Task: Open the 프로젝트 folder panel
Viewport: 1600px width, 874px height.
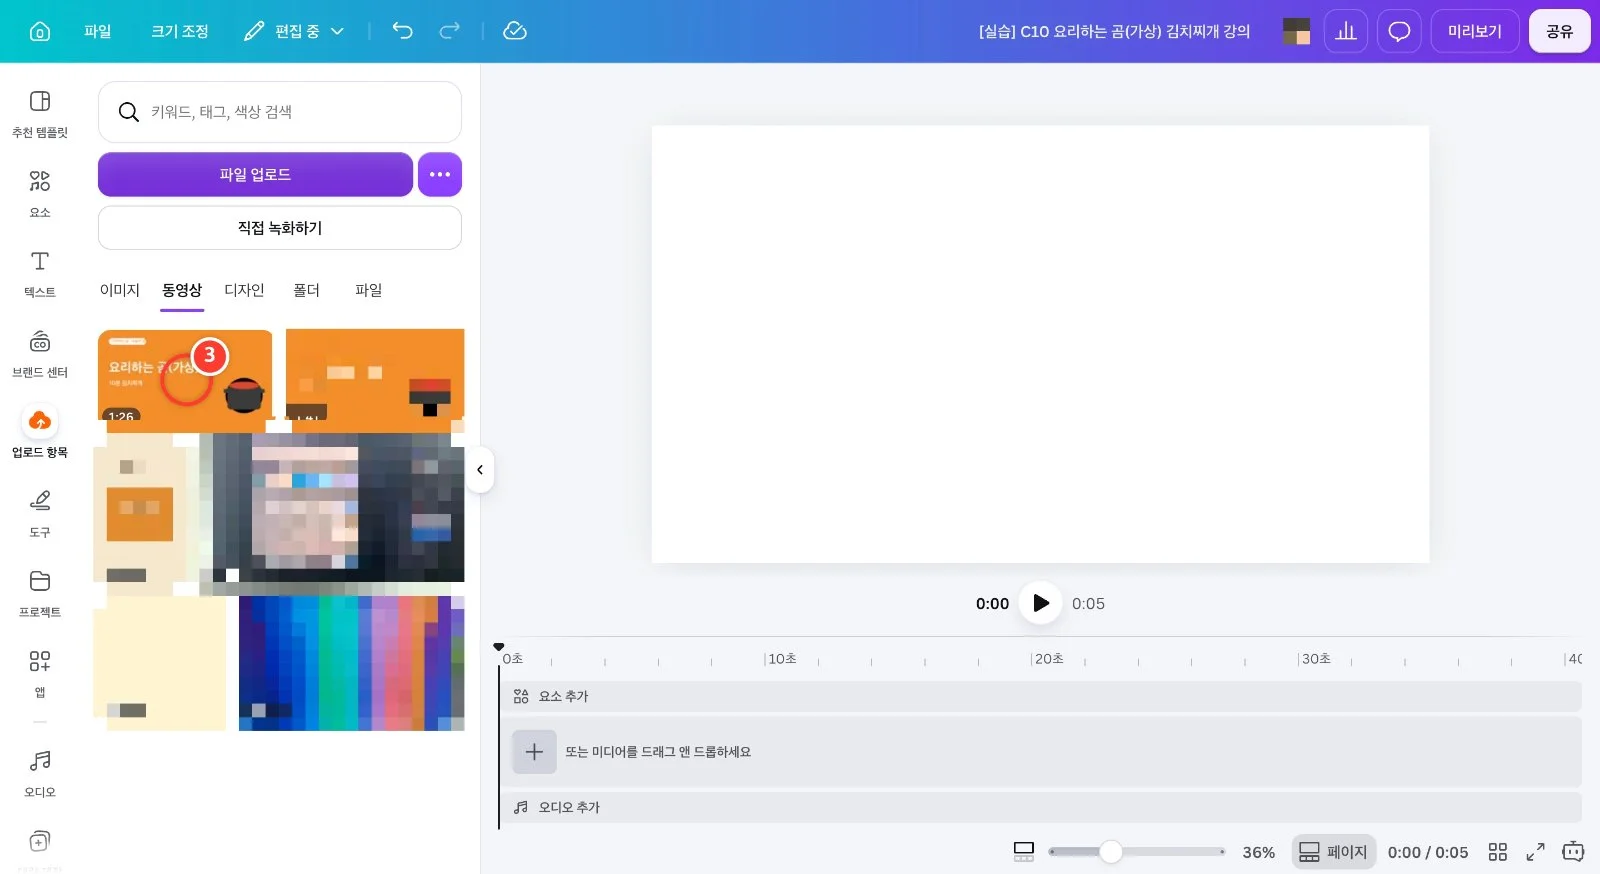Action: click(x=40, y=593)
